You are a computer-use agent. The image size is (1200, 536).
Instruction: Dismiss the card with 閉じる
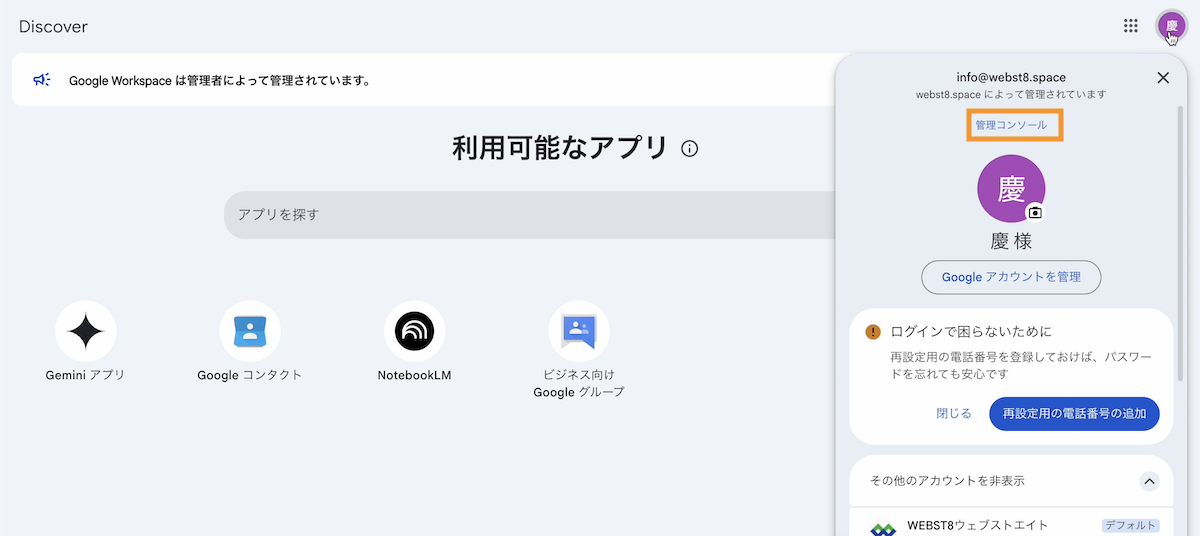pos(954,413)
